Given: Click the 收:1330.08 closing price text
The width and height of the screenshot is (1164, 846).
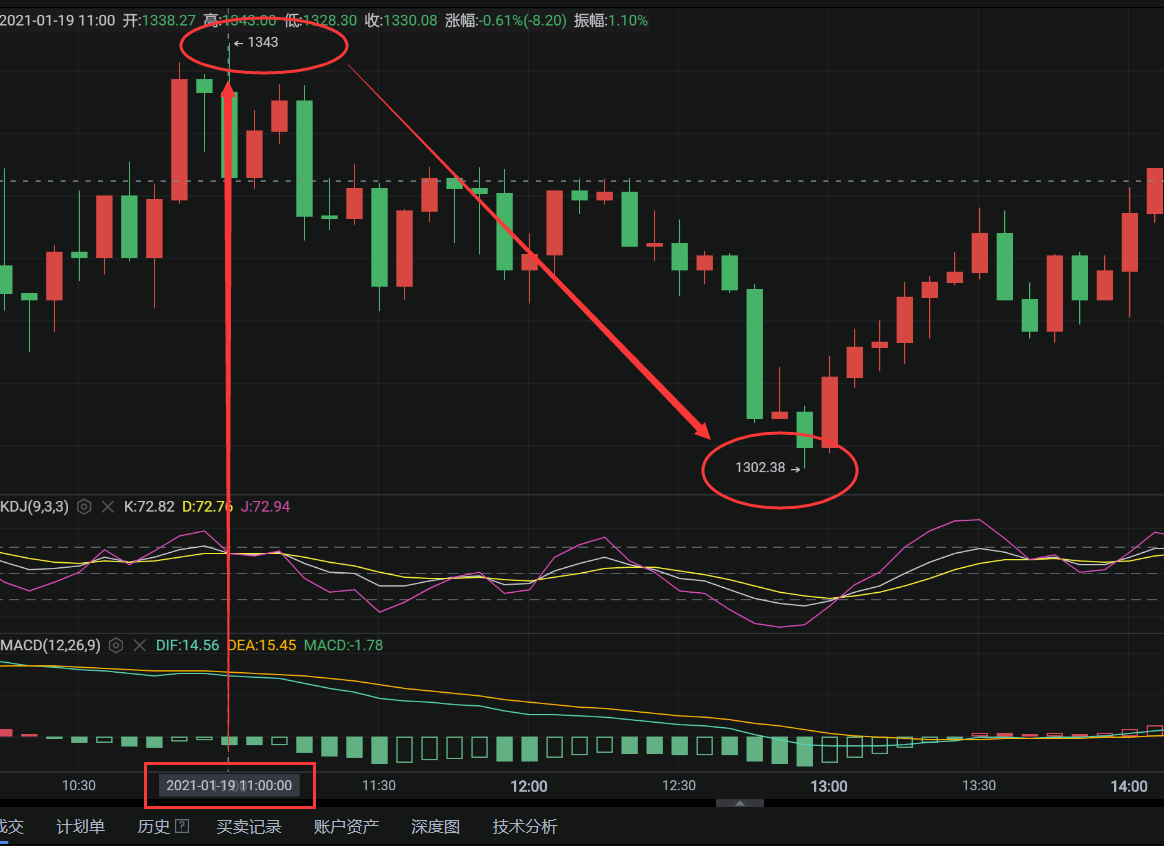Looking at the screenshot, I should pos(401,20).
